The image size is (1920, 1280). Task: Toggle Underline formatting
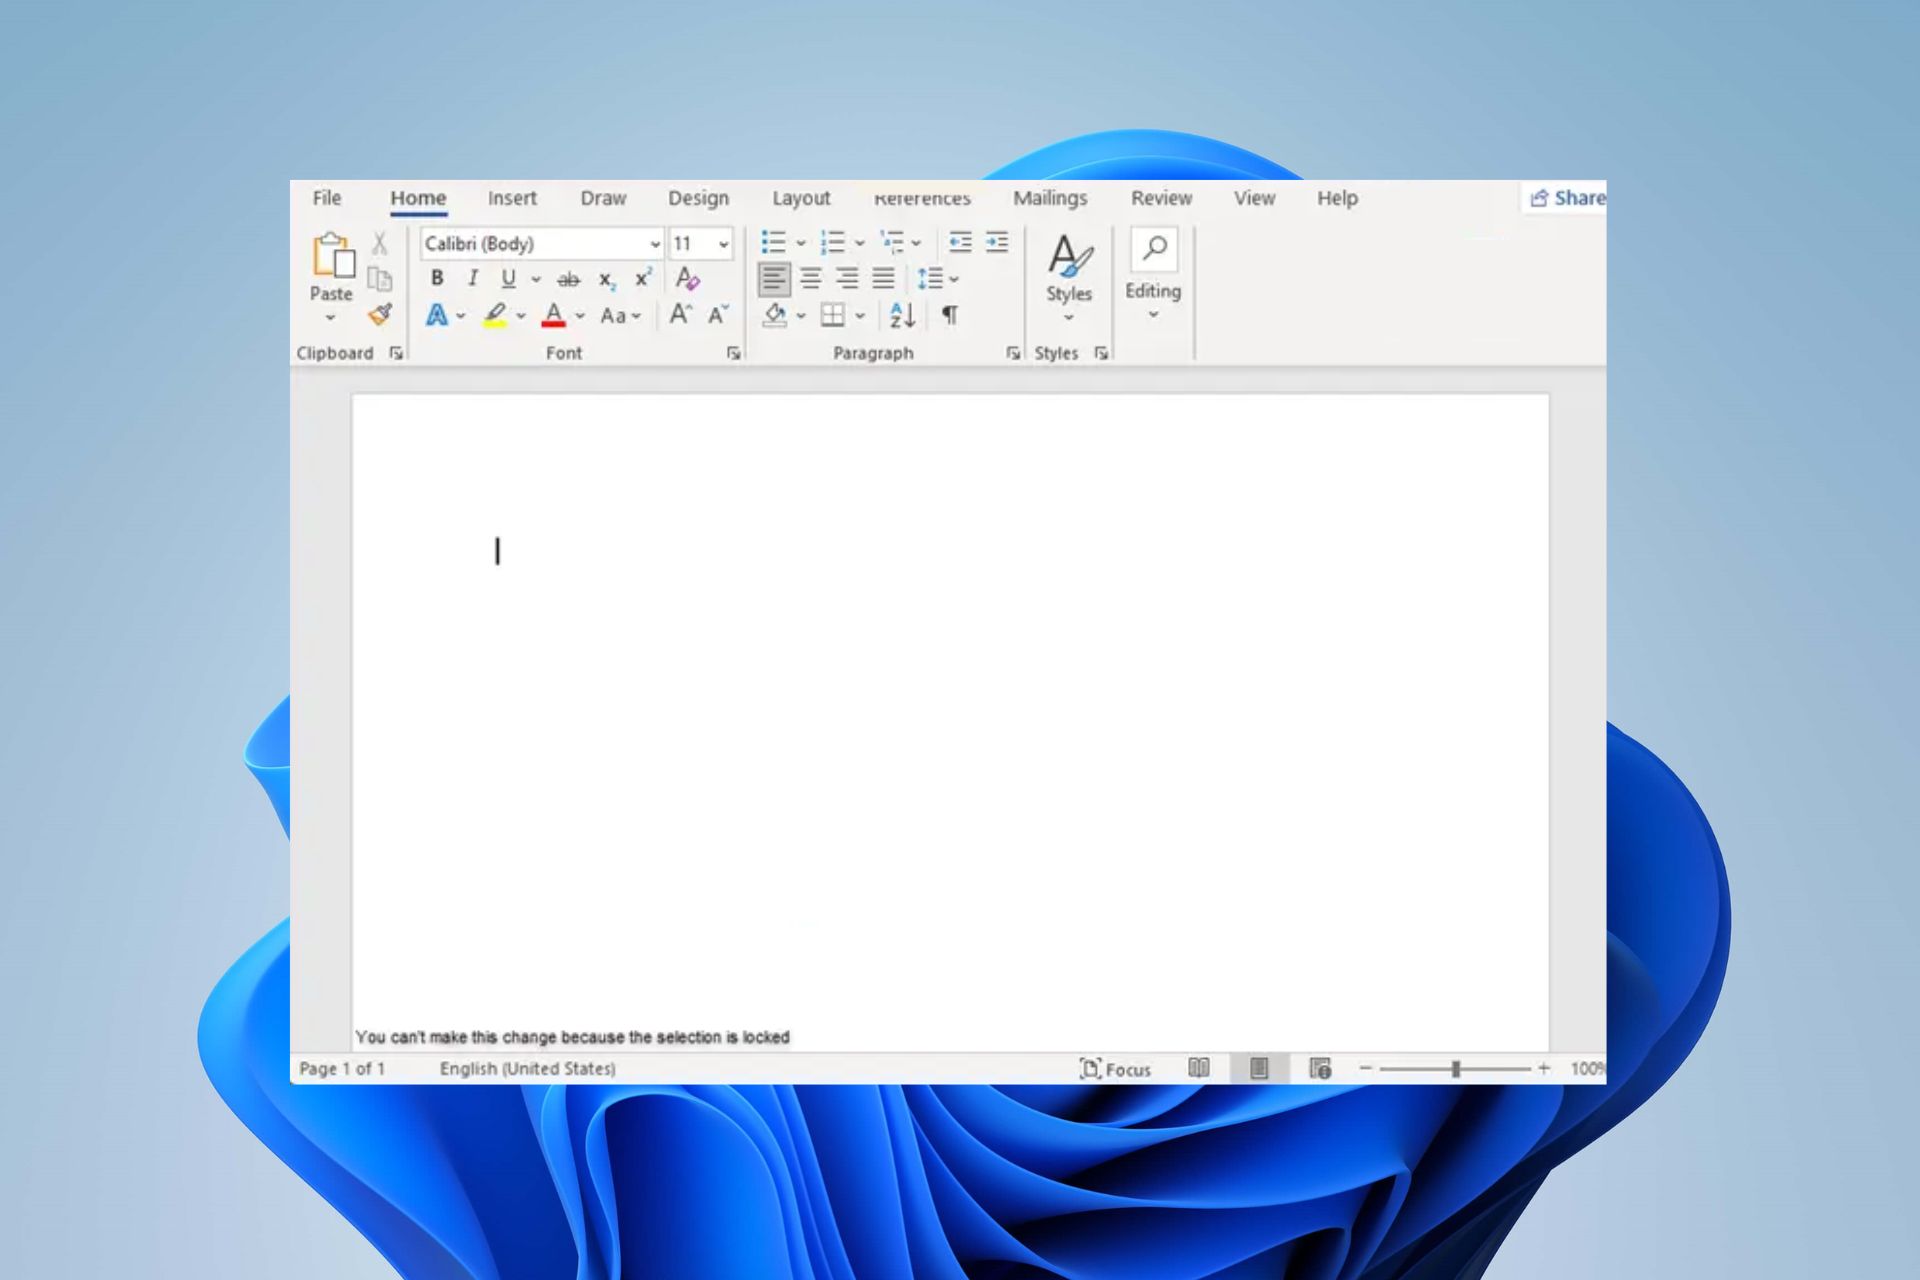click(508, 279)
